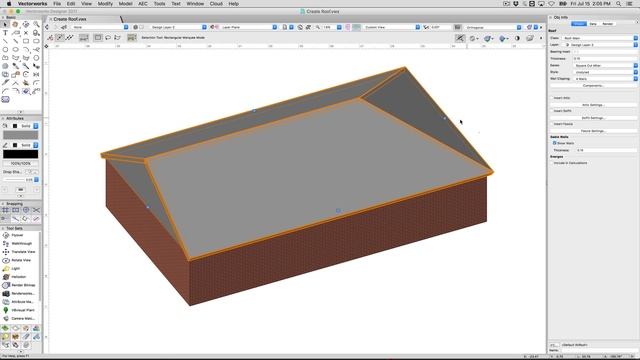
Task: Toggle Snap to Object in Snapping palette
Action: [16, 210]
